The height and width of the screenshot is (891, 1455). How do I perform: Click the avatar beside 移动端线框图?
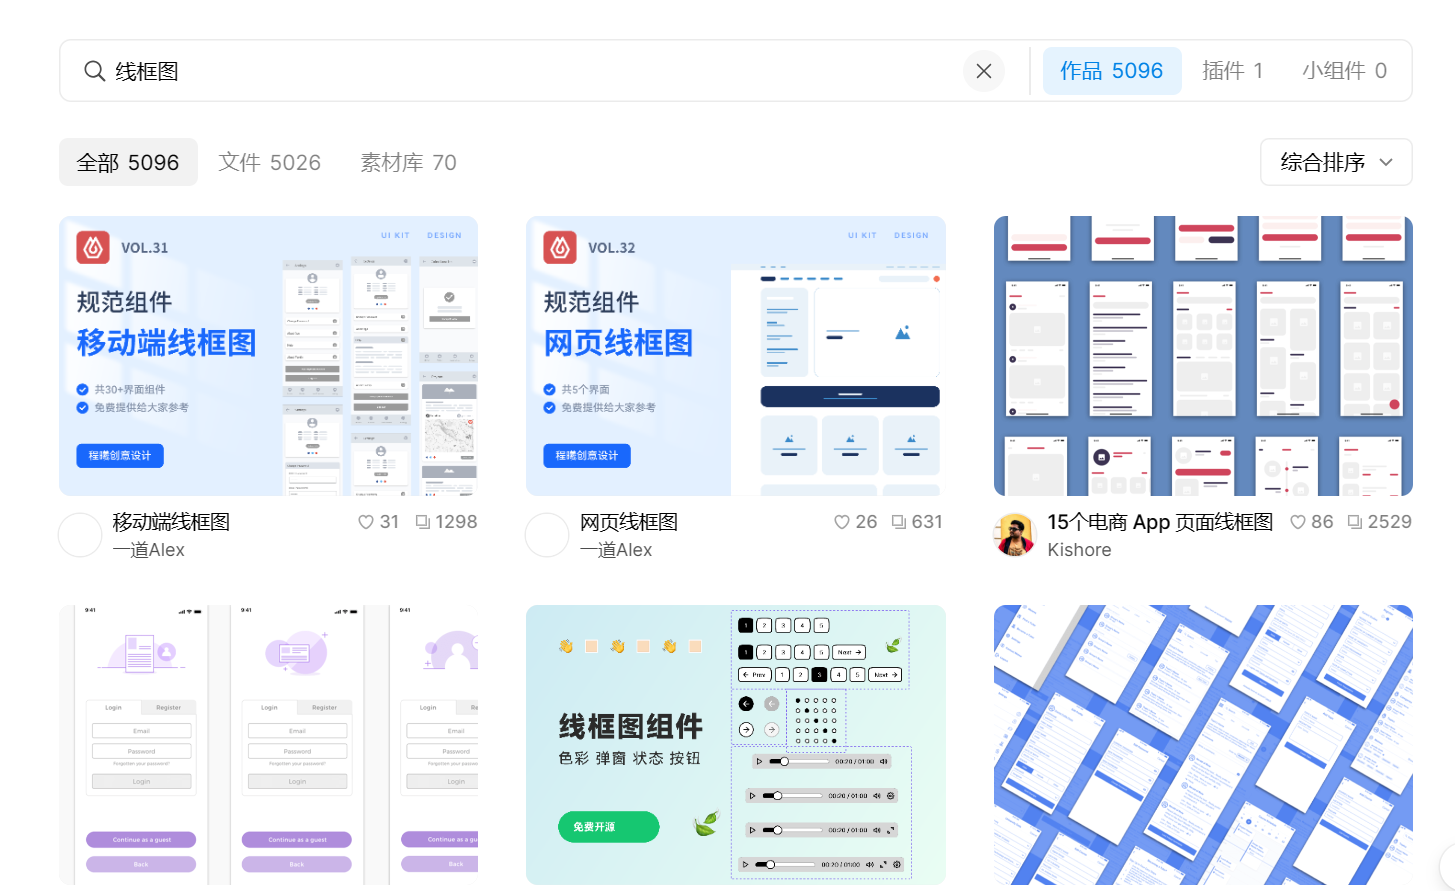(80, 535)
